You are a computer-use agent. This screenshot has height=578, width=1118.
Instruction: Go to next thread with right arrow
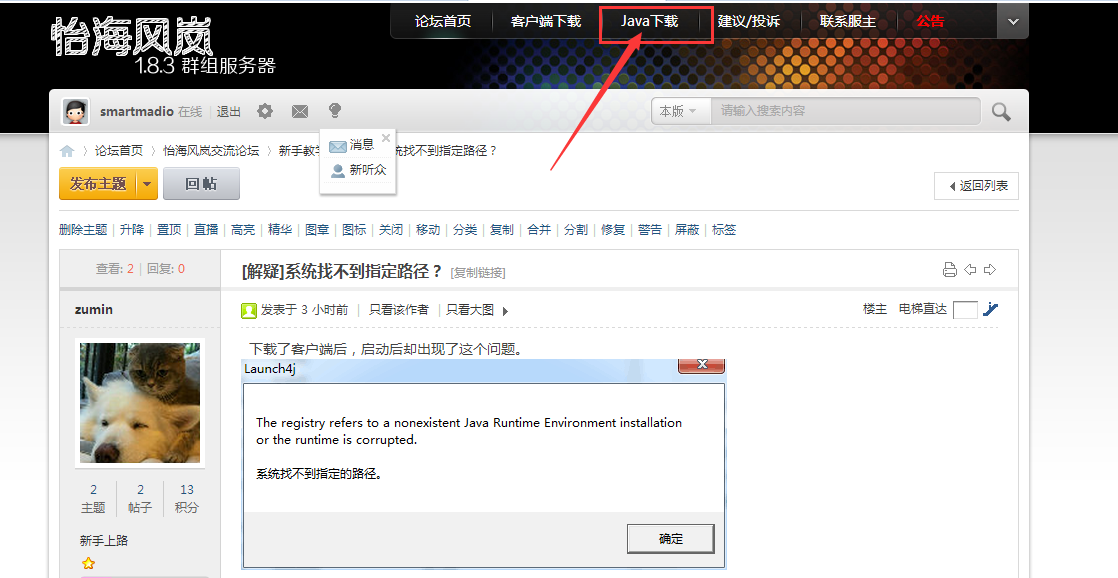(990, 270)
